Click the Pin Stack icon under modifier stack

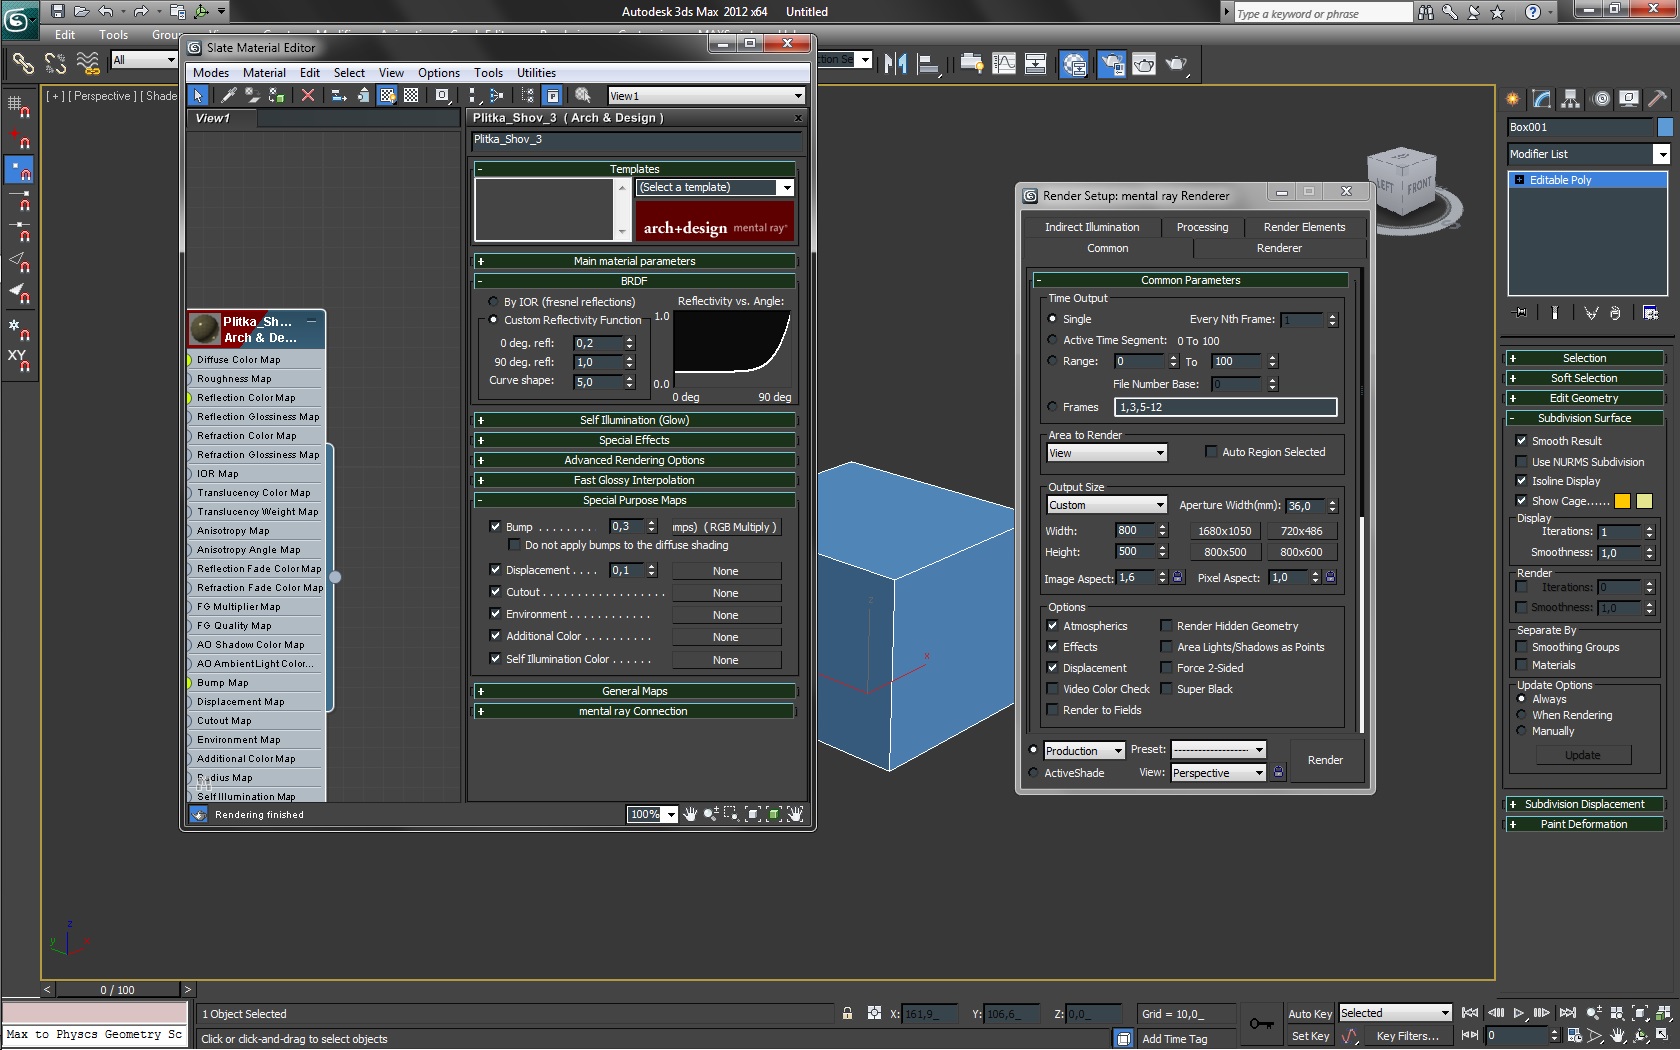tap(1520, 313)
